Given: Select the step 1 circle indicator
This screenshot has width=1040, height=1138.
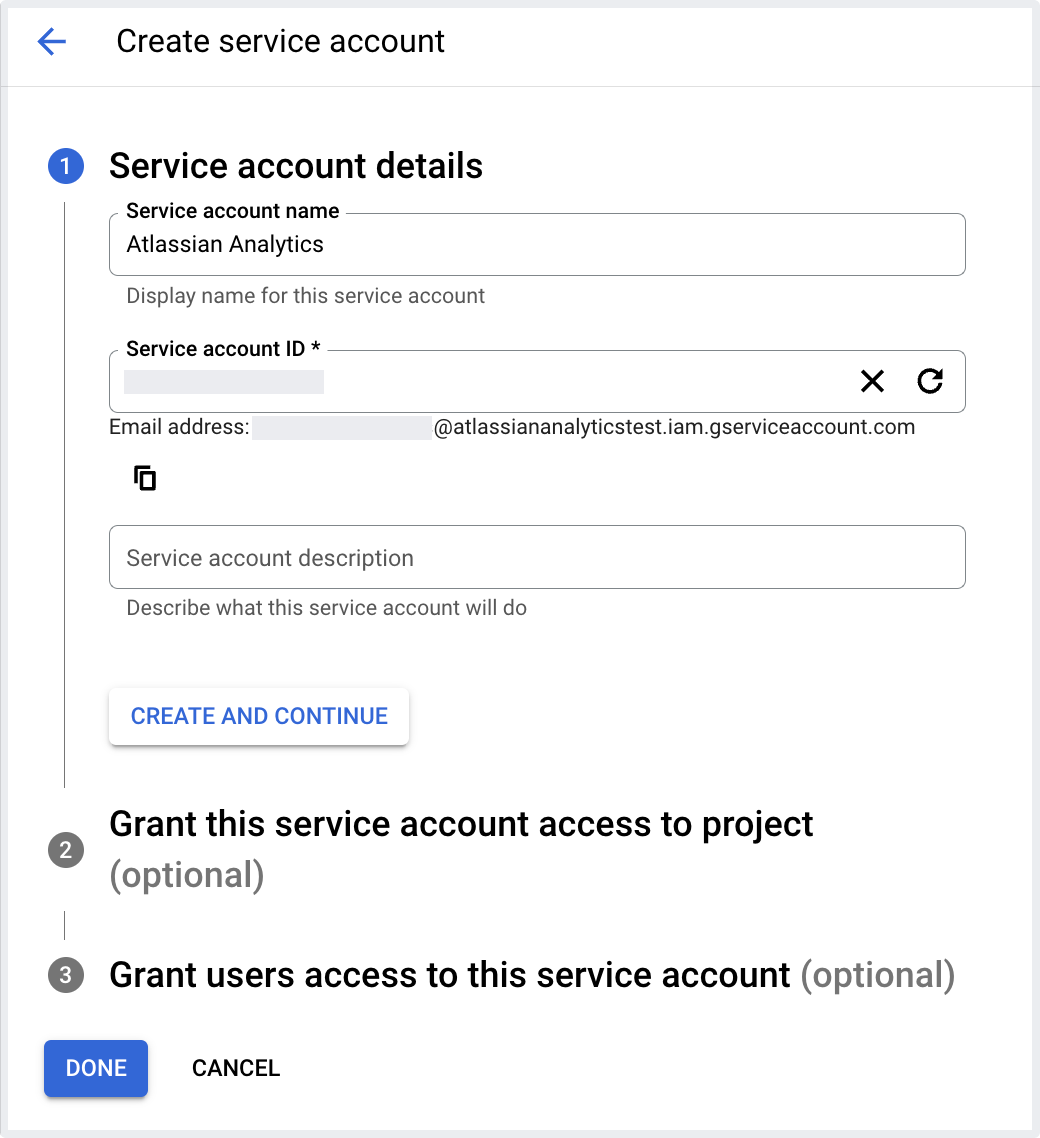Looking at the screenshot, I should pyautogui.click(x=66, y=166).
